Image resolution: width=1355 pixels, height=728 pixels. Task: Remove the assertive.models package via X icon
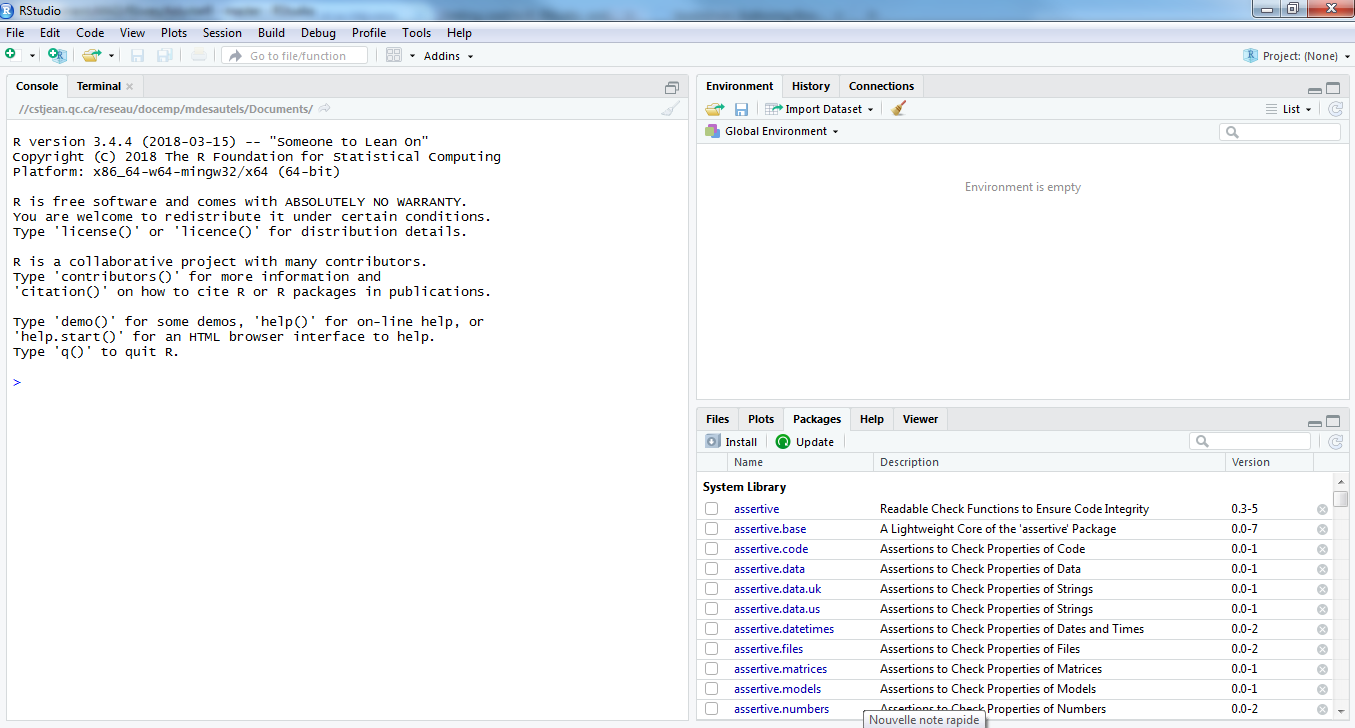pos(1322,689)
